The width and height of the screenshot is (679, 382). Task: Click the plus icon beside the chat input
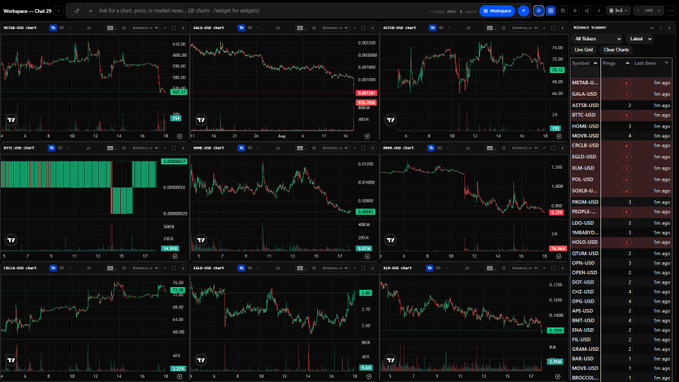point(90,11)
